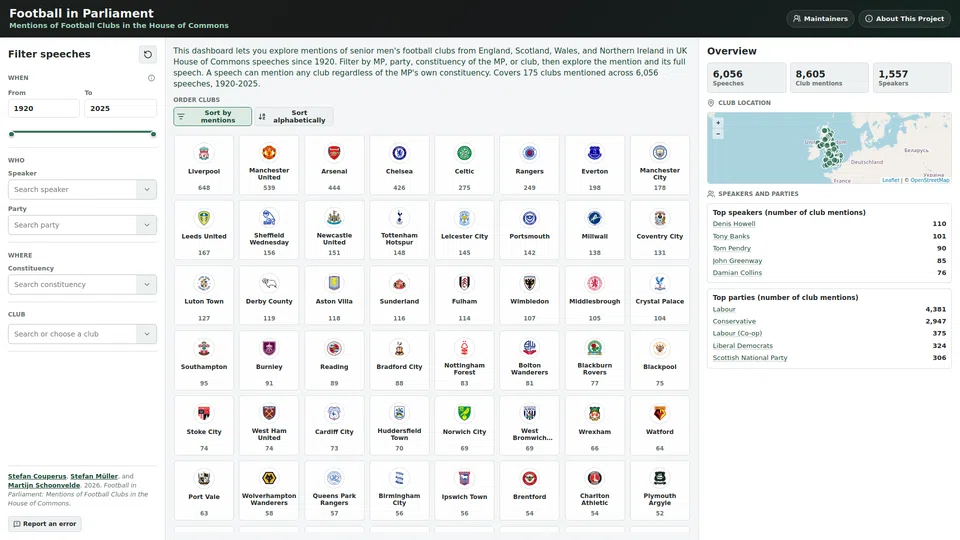Open About This Project

coord(904,18)
